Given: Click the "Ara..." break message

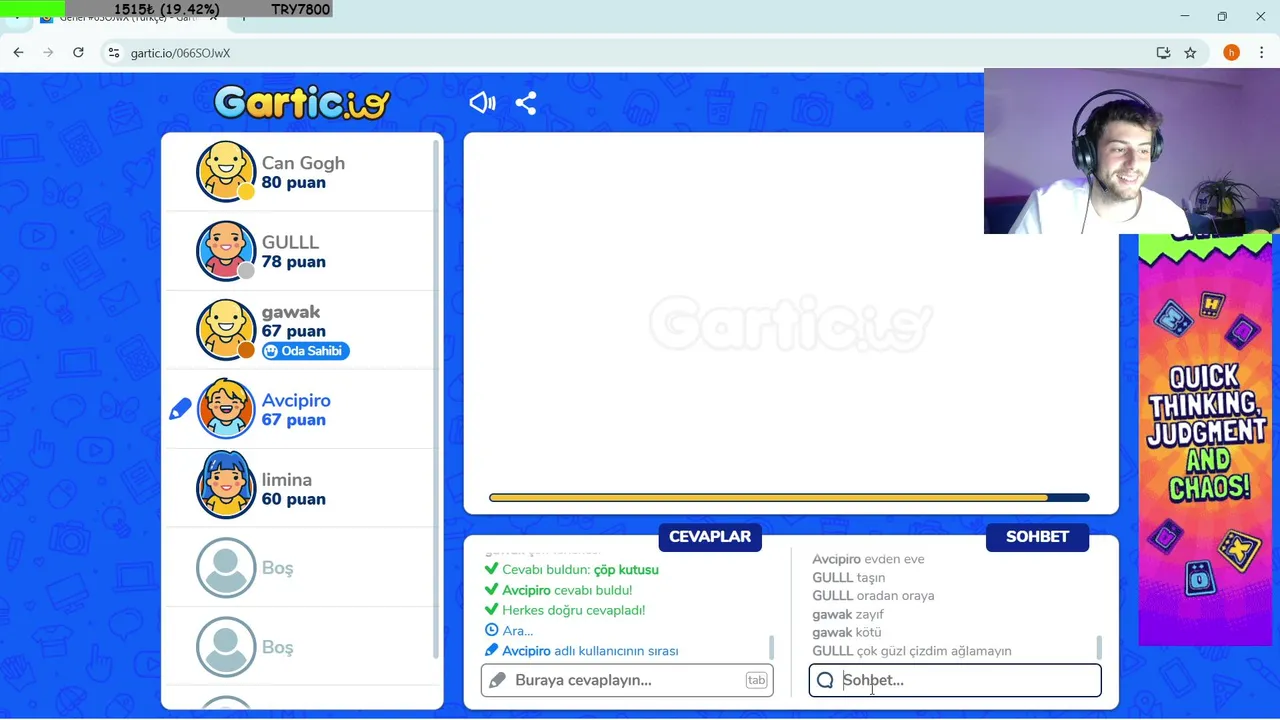Looking at the screenshot, I should [x=517, y=631].
